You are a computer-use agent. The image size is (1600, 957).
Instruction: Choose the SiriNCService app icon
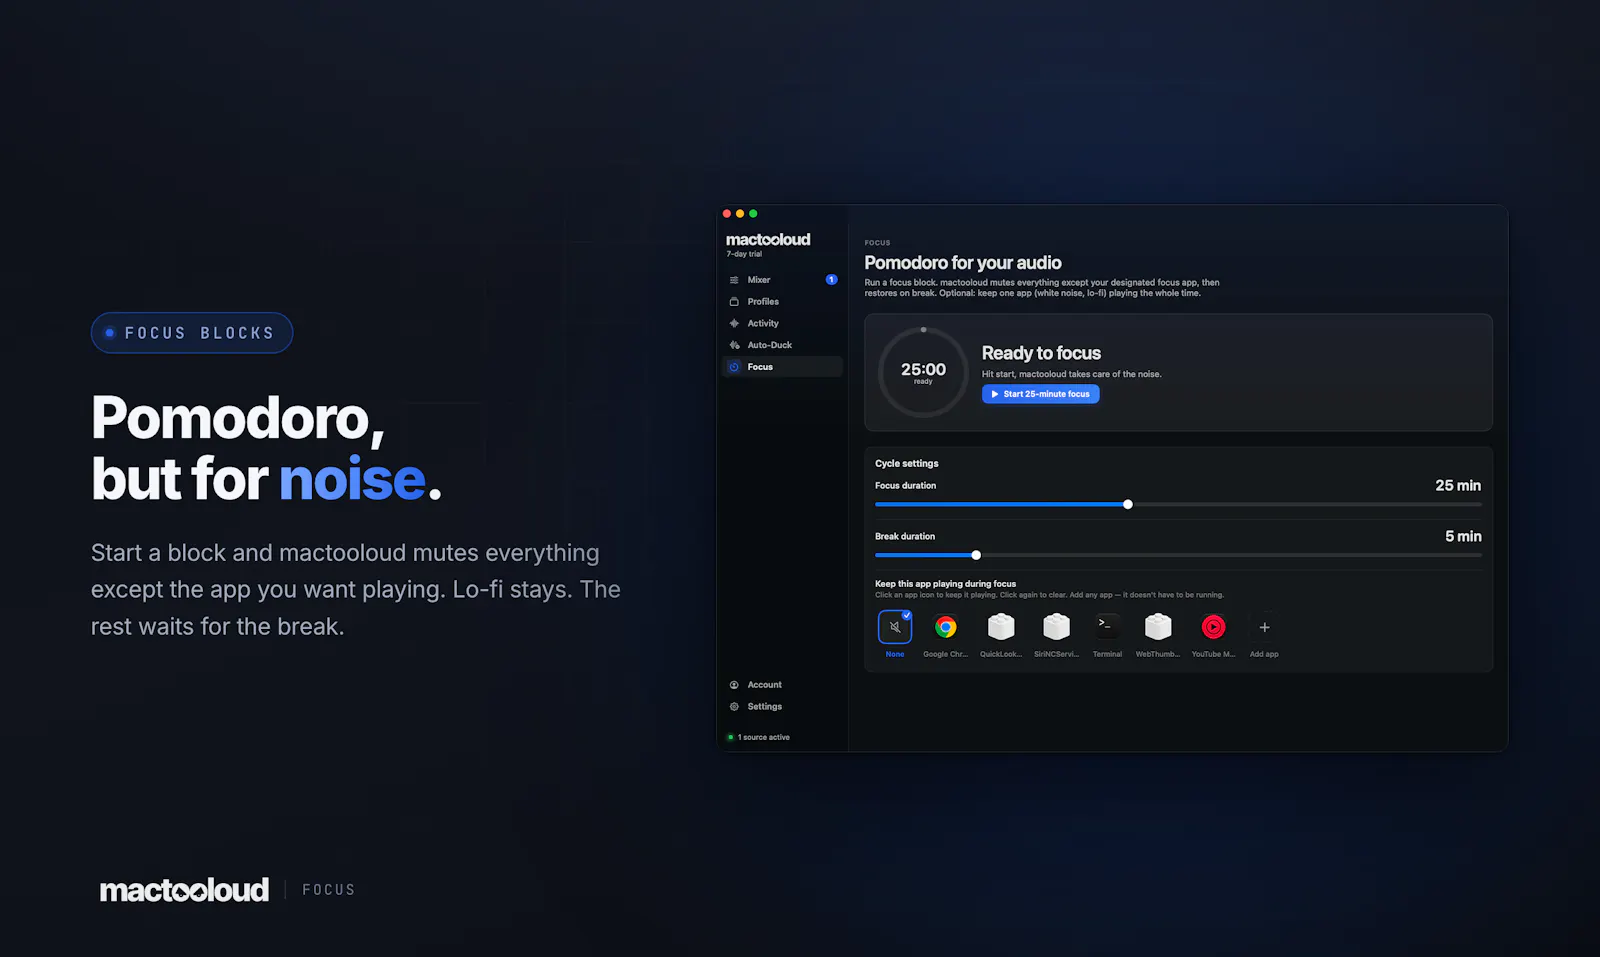pyautogui.click(x=1056, y=627)
